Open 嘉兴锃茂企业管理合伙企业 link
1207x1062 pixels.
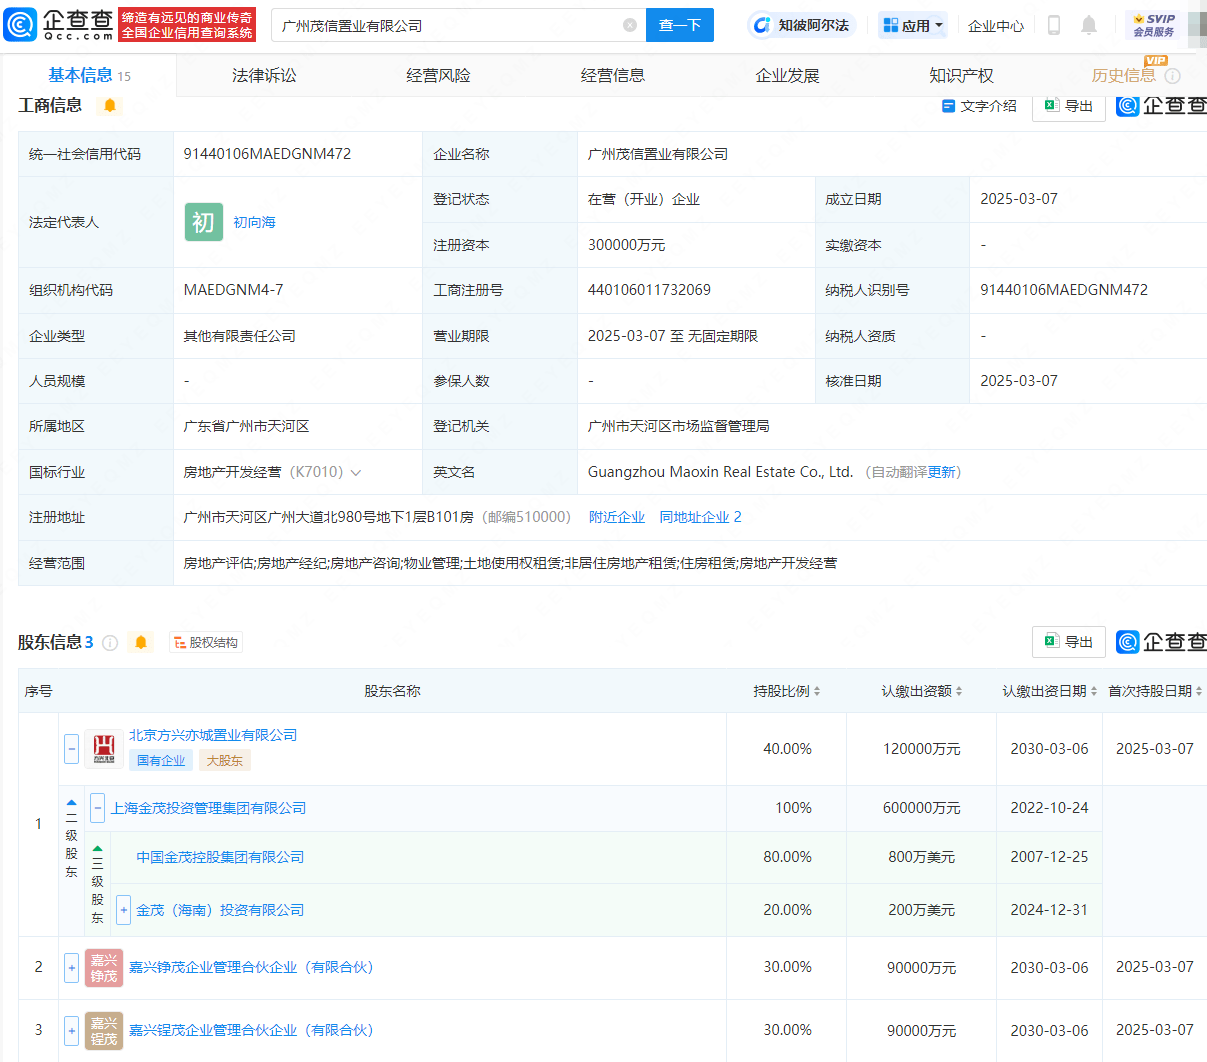(x=251, y=1030)
